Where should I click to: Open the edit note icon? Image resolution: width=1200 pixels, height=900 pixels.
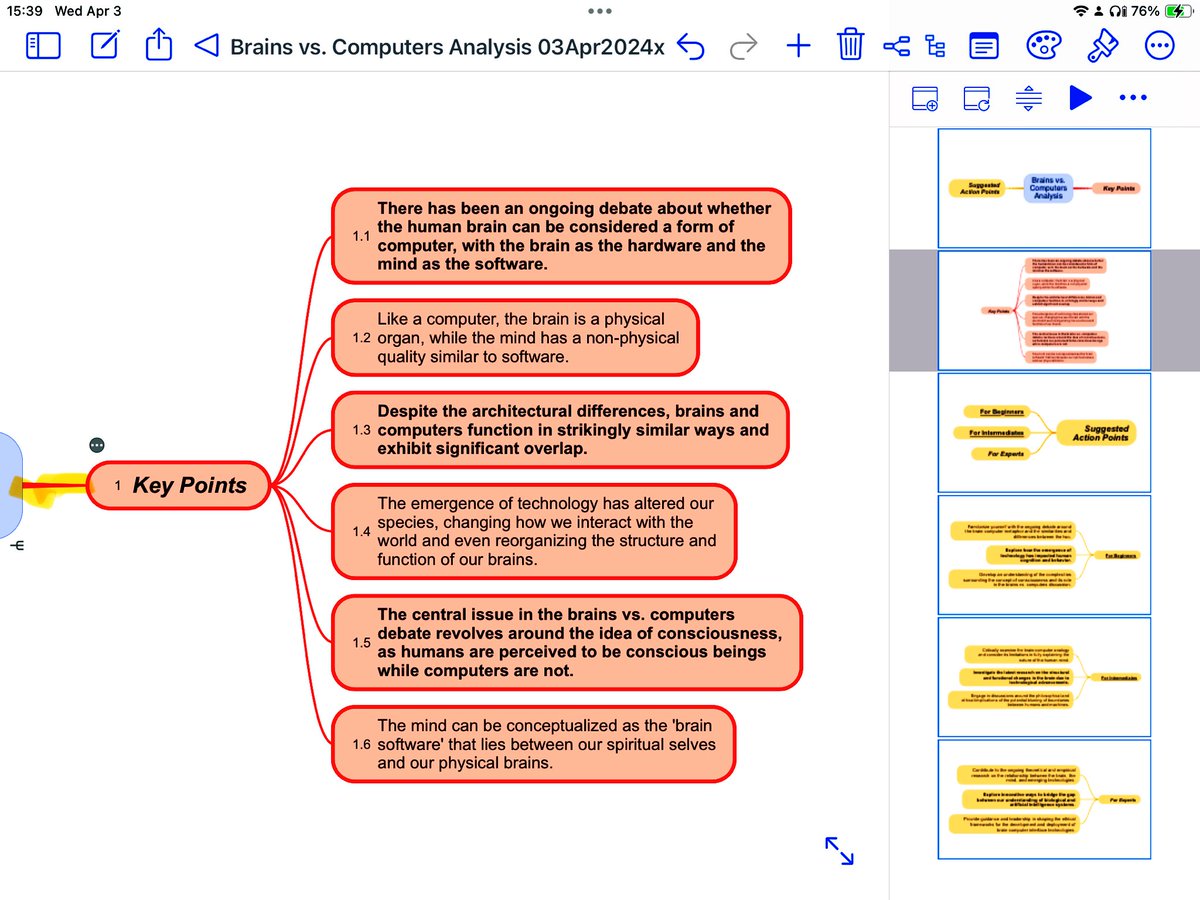105,46
